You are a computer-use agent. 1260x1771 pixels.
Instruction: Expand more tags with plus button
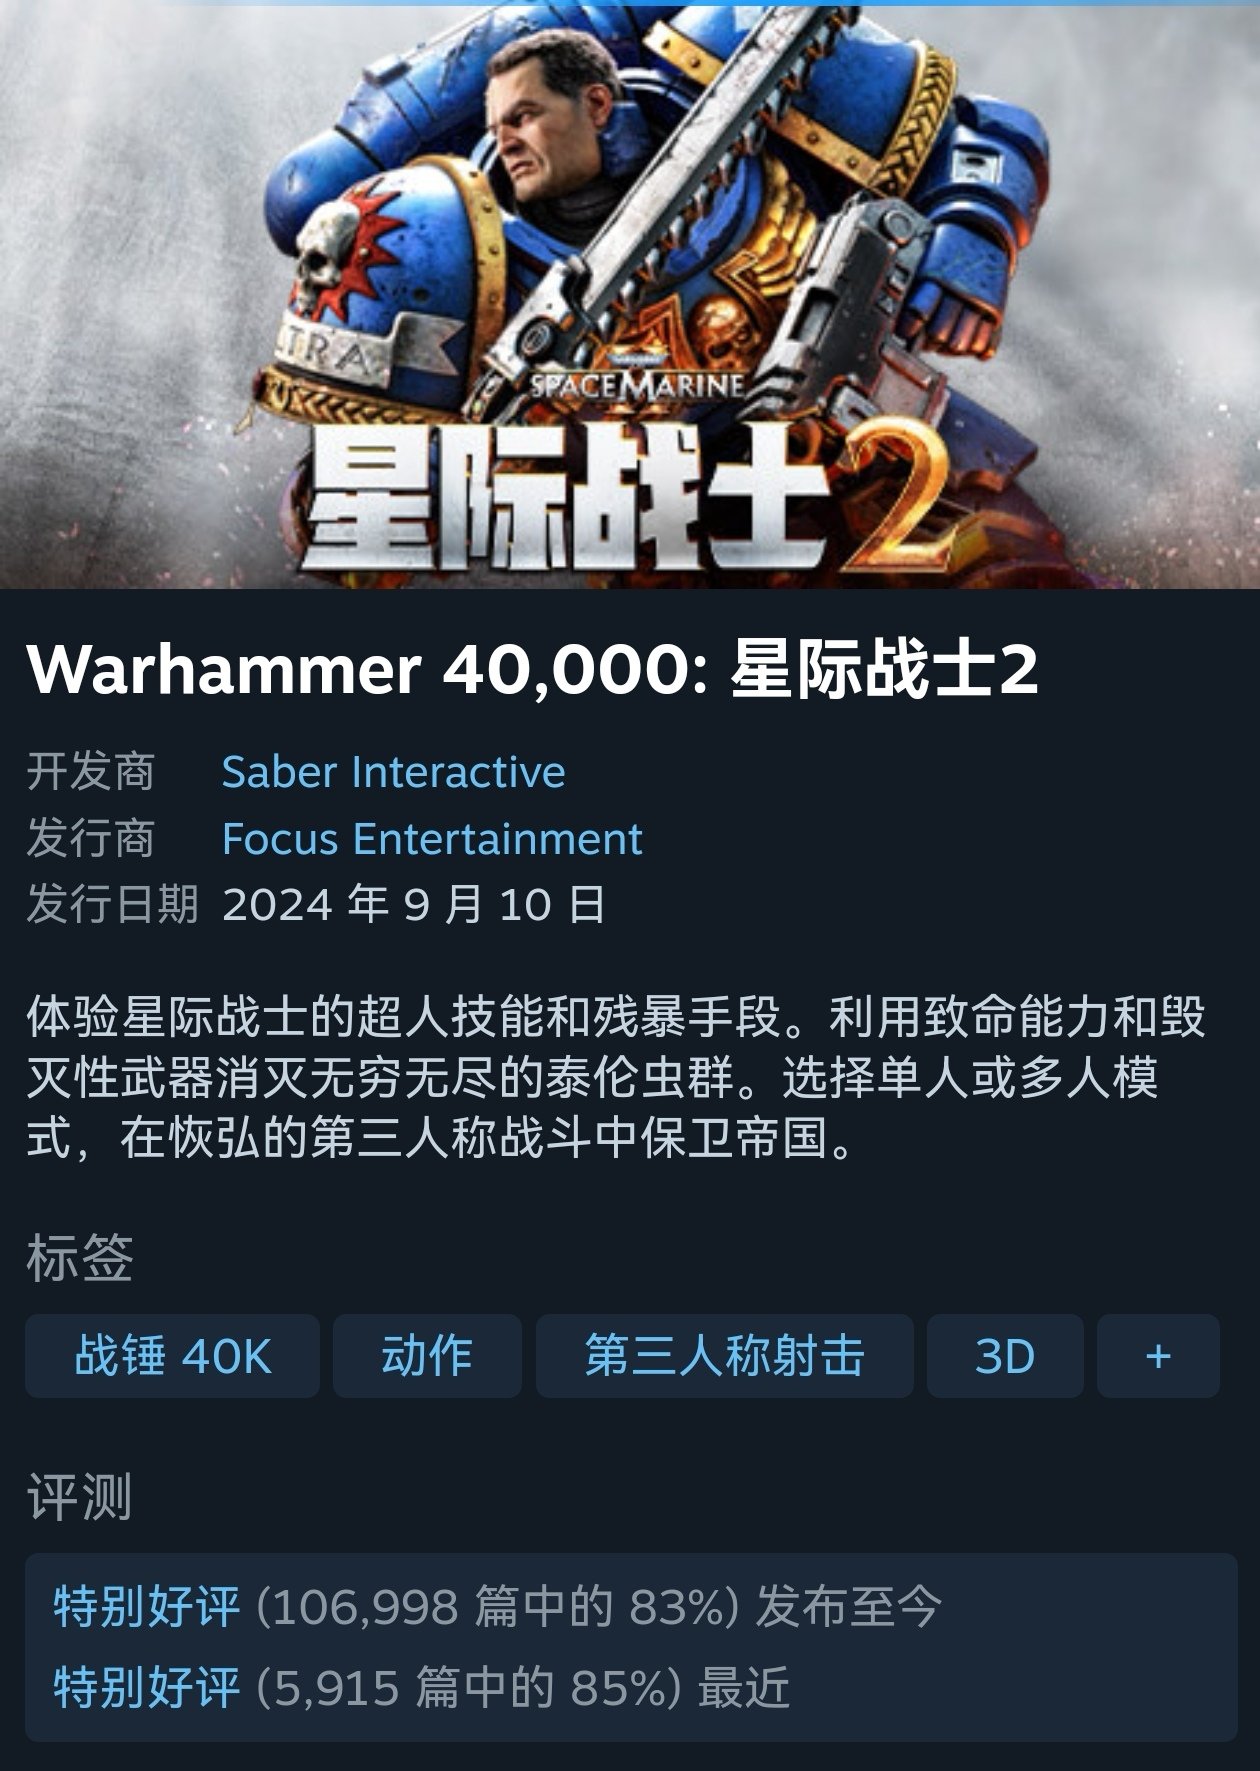[1158, 1356]
